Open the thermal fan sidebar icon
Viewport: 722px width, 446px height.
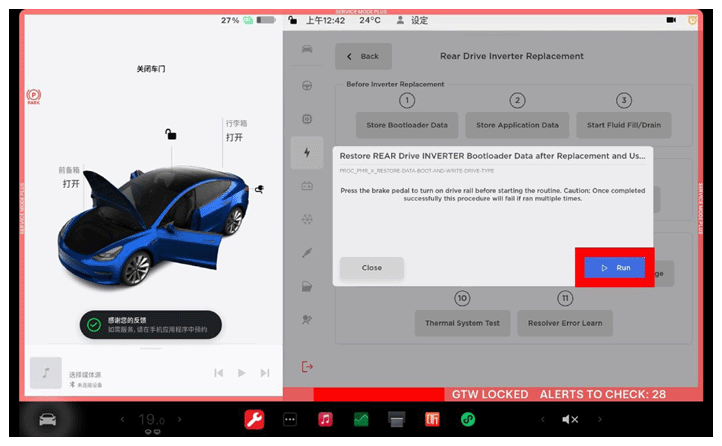(x=307, y=220)
